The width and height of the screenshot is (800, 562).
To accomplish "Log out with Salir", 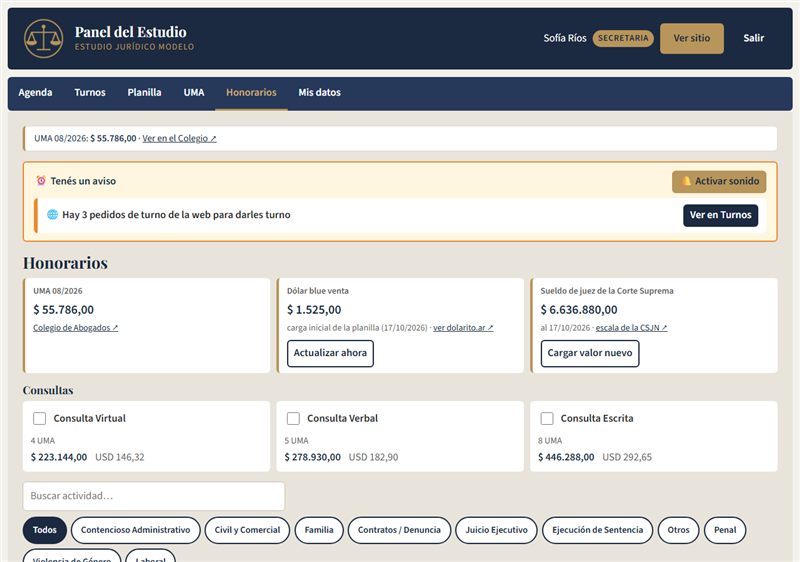I will point(753,38).
